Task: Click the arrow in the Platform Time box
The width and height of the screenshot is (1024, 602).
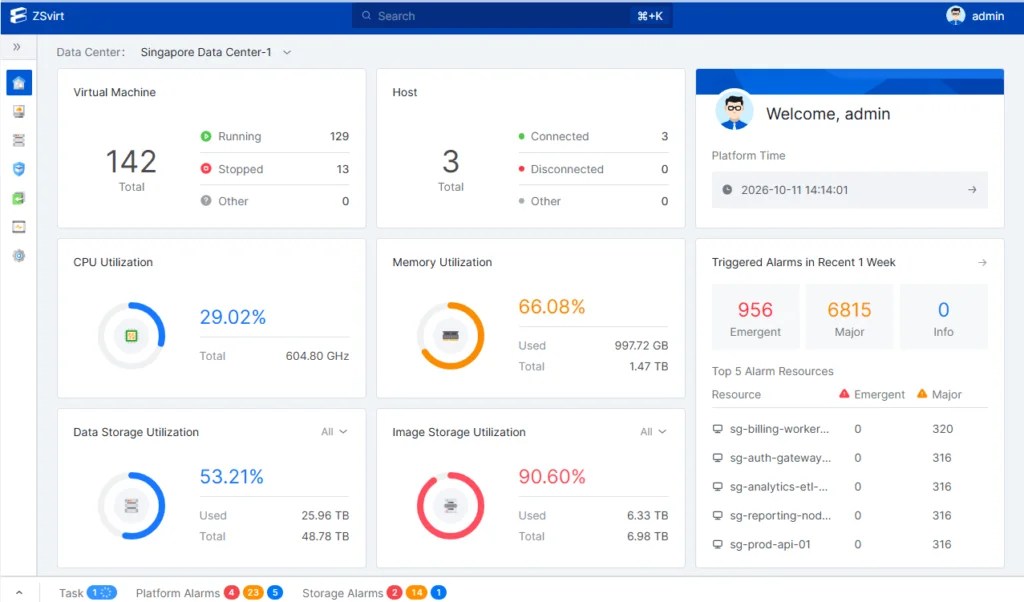Action: [x=972, y=190]
